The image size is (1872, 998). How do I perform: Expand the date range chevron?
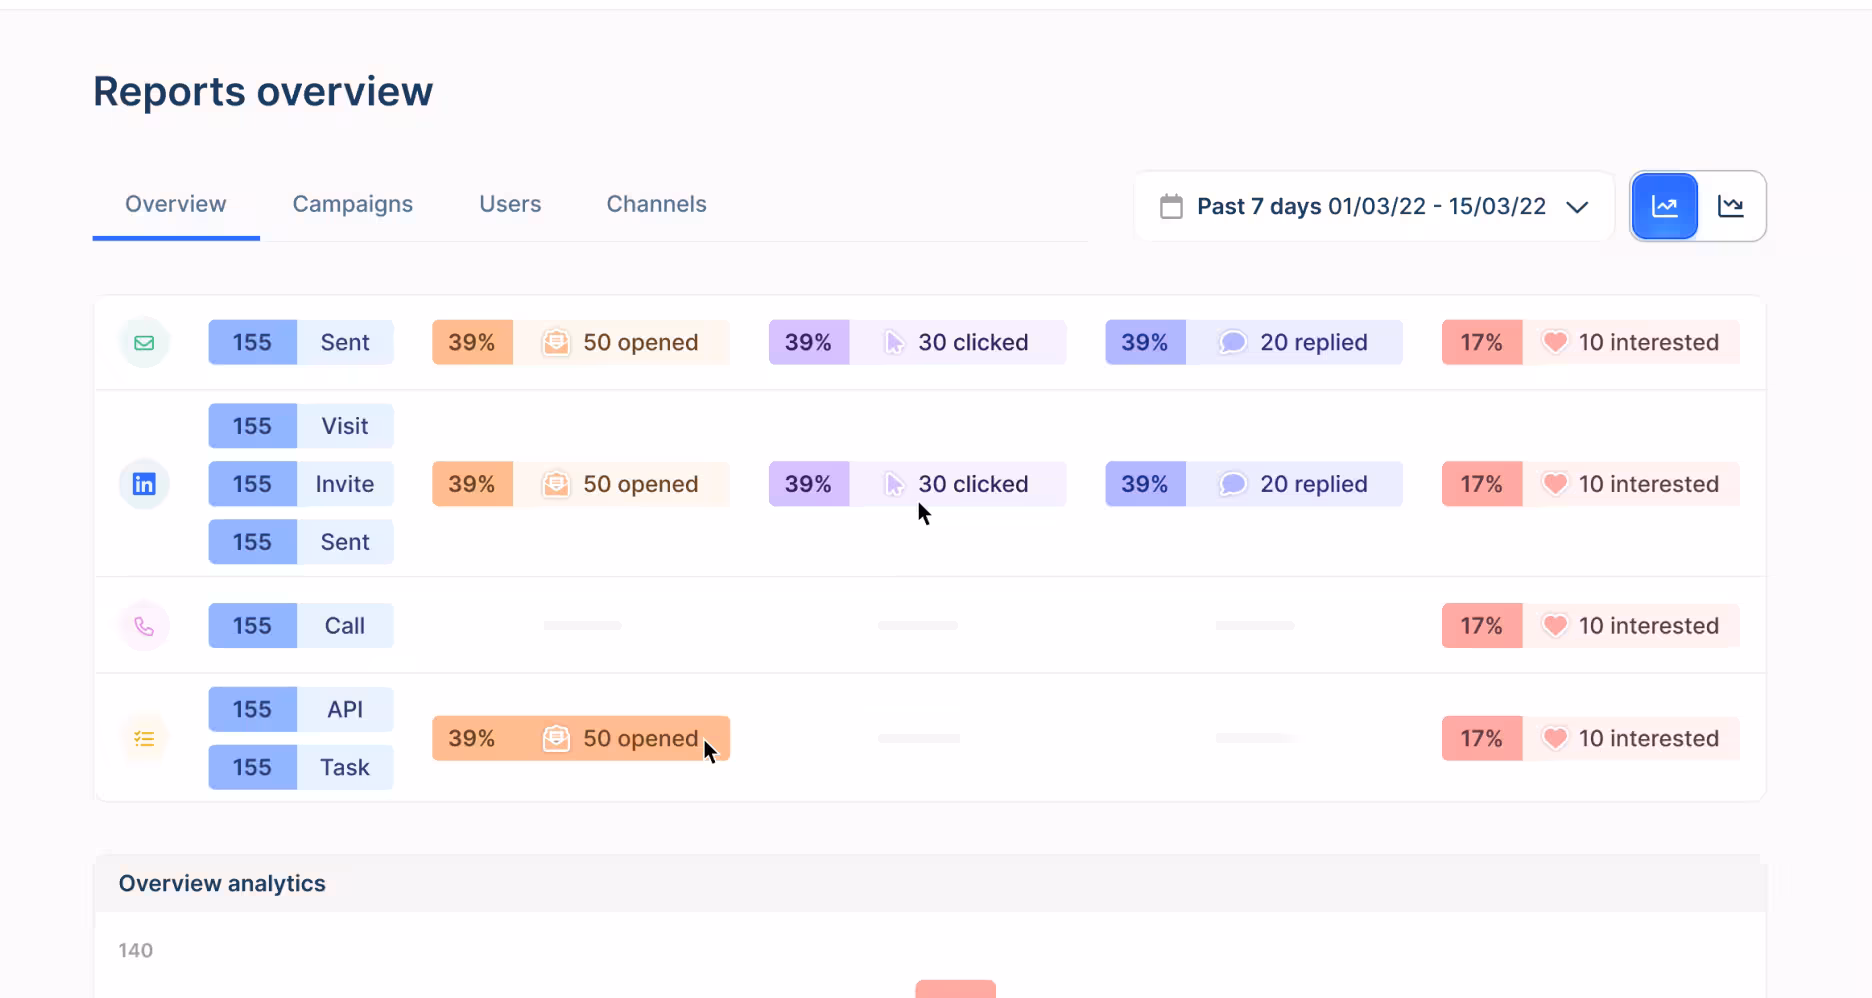point(1577,207)
